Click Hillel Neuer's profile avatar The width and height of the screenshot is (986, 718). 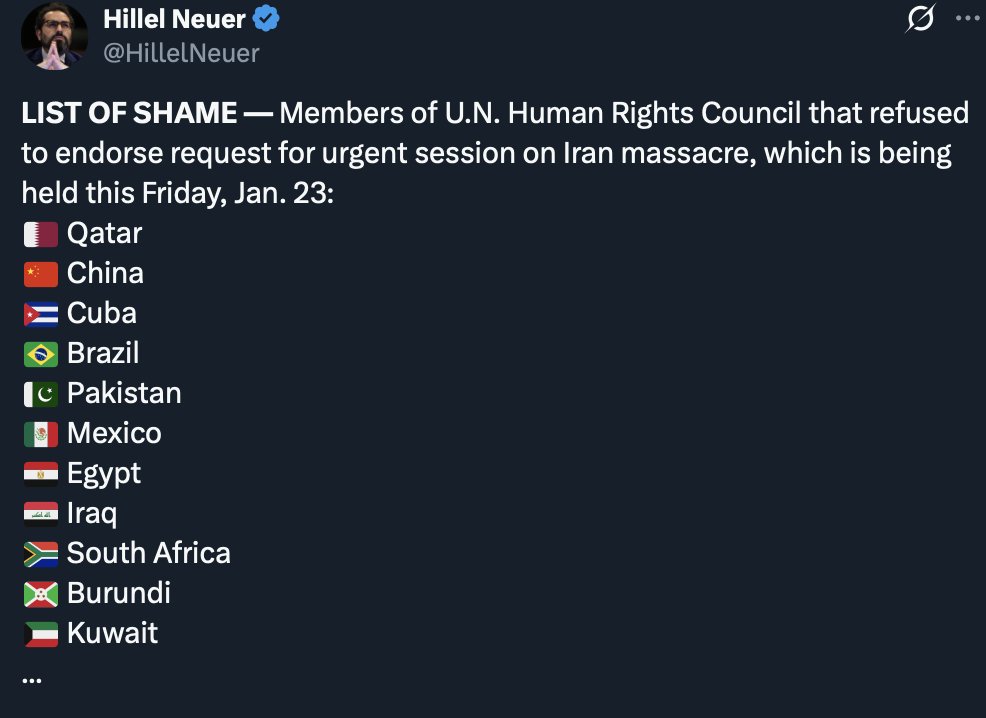[54, 36]
